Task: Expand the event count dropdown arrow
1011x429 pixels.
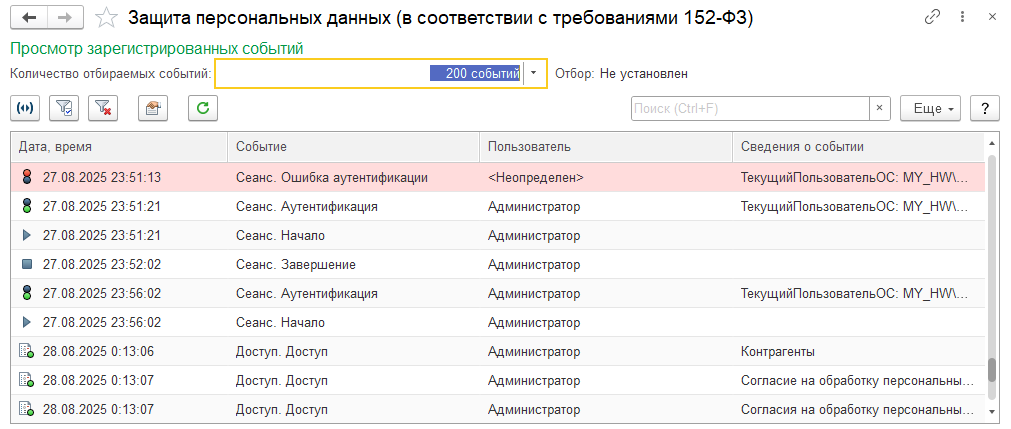Action: coord(535,73)
